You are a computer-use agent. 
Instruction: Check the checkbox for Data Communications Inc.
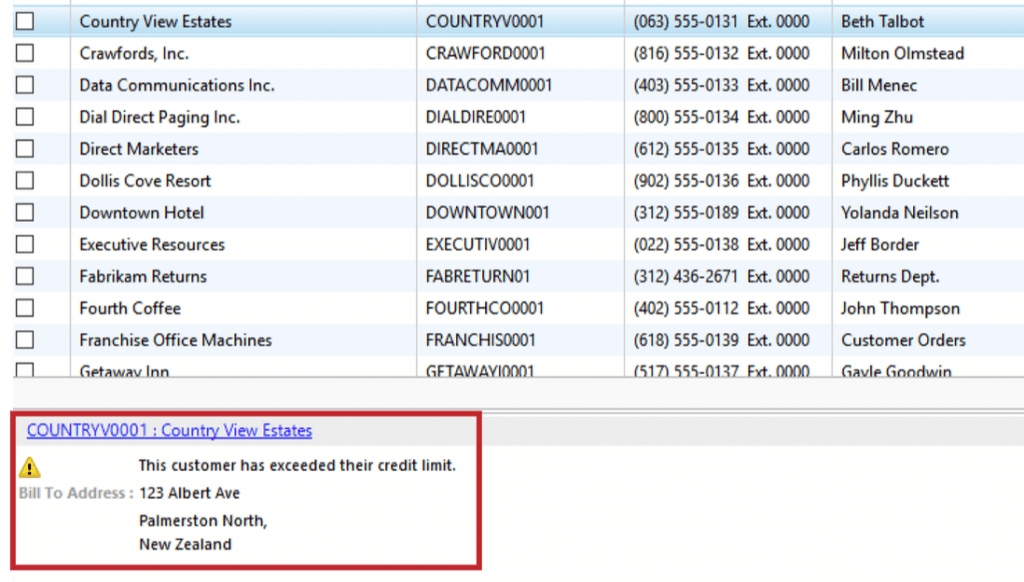click(x=24, y=85)
